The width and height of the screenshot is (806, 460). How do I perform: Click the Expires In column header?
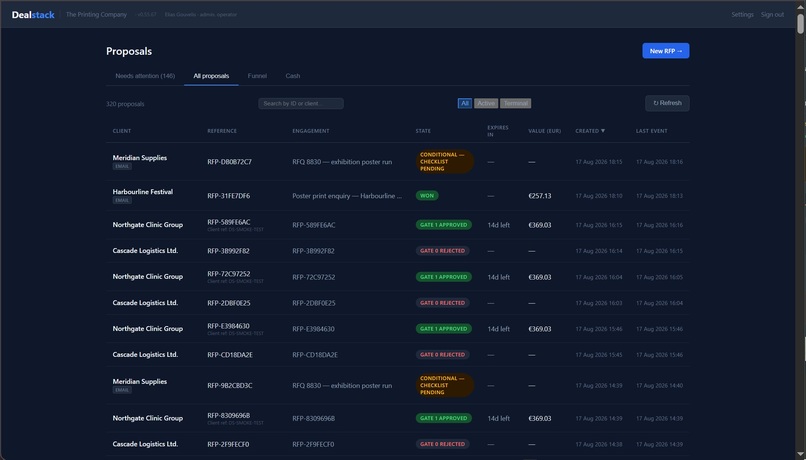pos(498,131)
